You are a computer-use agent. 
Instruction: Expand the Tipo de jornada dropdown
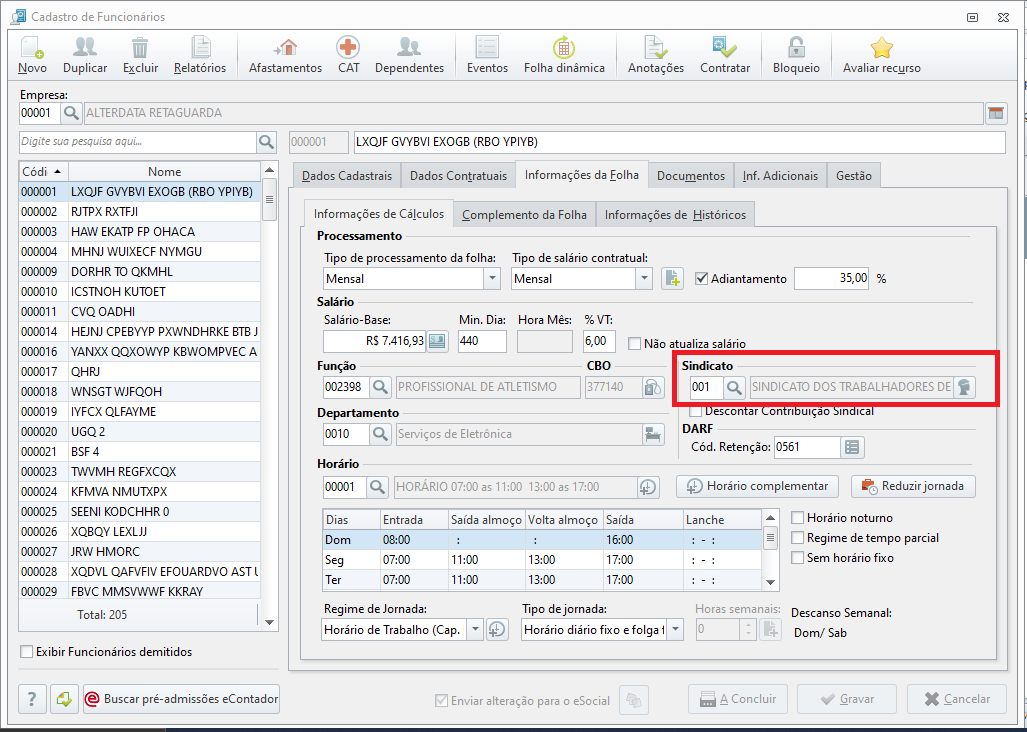675,629
